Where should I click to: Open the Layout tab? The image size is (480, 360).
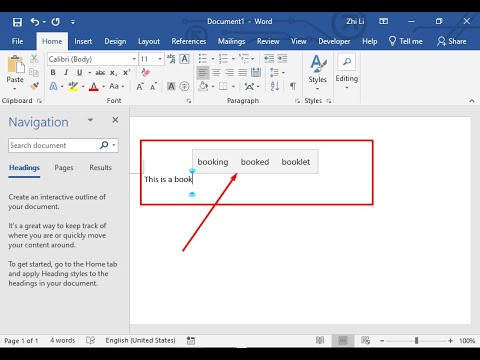click(x=149, y=41)
